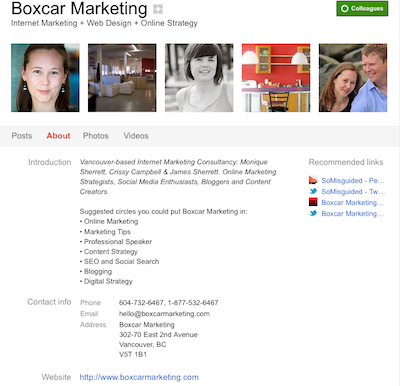Click address line 302-70 East 2nd Avenue

pyautogui.click(x=158, y=335)
